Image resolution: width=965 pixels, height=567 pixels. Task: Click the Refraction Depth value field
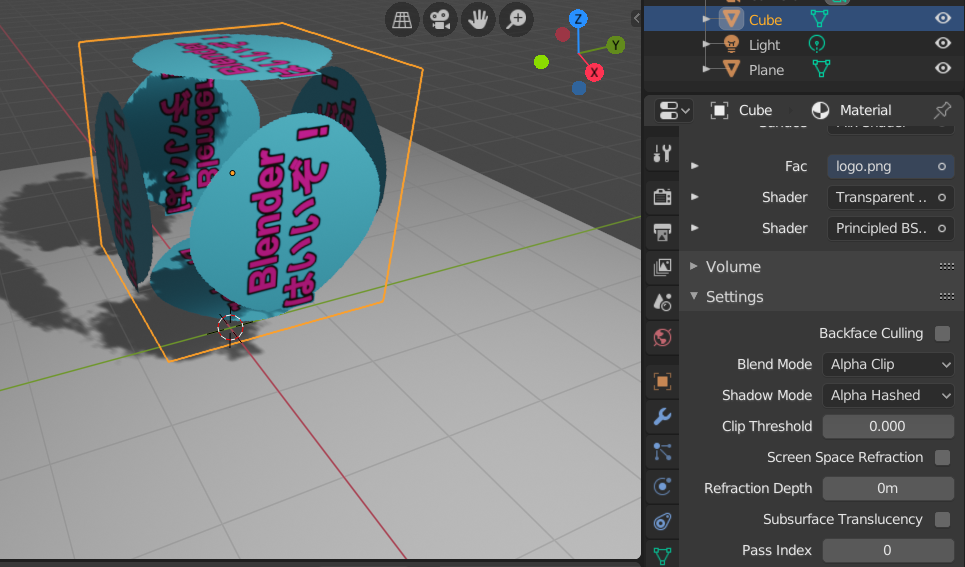coord(888,488)
